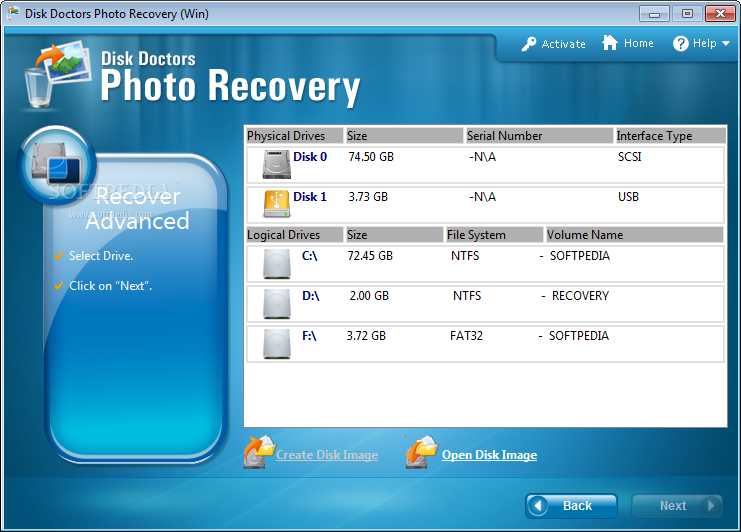Click SOFTPEDIA volume name in C:\ row
741x532 pixels.
(580, 256)
